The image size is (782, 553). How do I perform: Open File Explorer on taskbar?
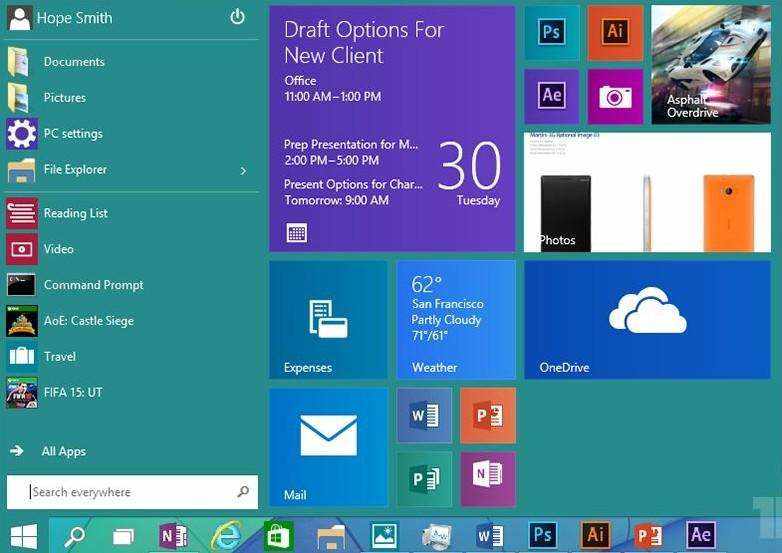pyautogui.click(x=331, y=537)
